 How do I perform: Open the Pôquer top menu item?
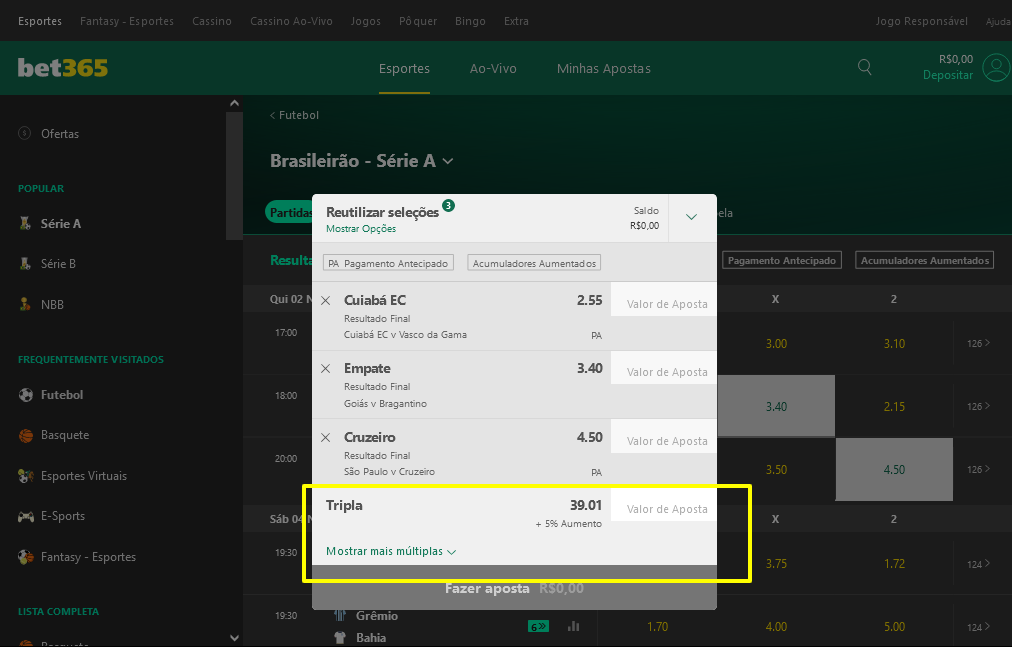pyautogui.click(x=418, y=21)
